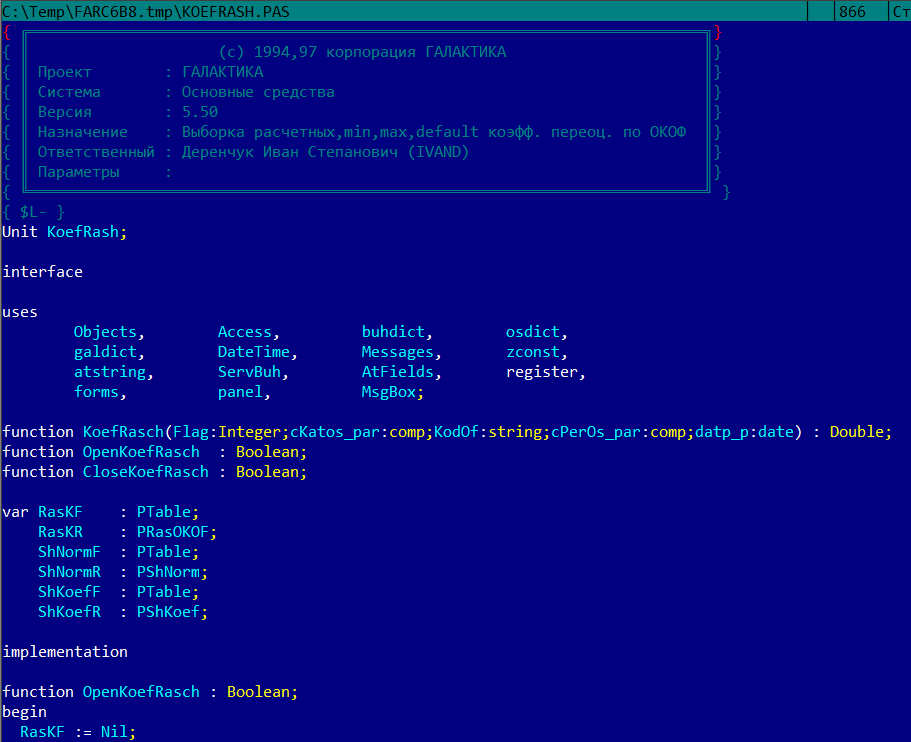
Task: Click the Nil value in RasKF assignment
Action: [x=114, y=732]
